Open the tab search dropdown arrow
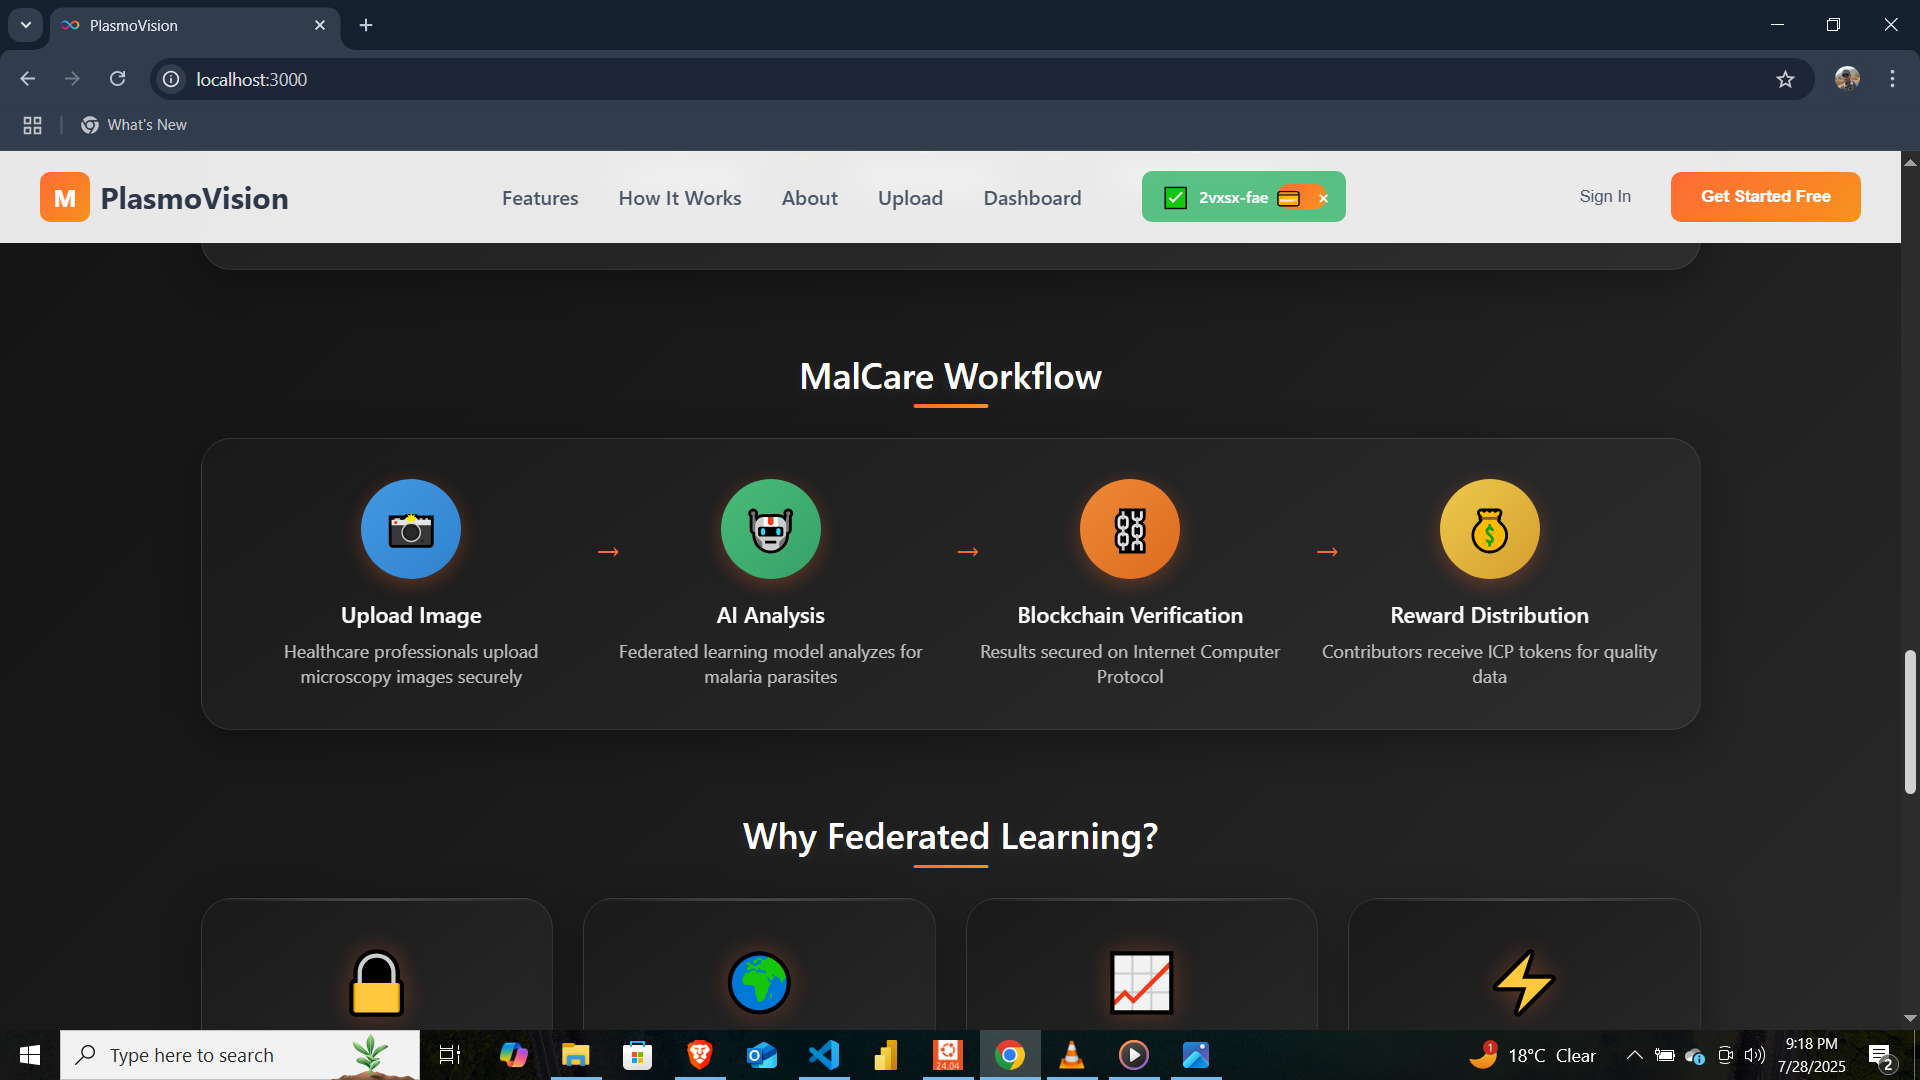 pyautogui.click(x=26, y=25)
